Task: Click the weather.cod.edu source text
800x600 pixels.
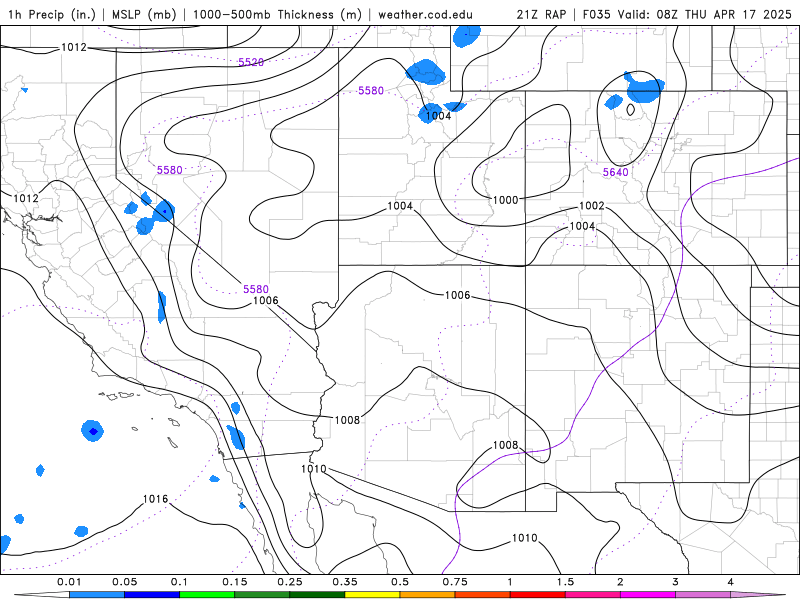Action: pos(425,14)
